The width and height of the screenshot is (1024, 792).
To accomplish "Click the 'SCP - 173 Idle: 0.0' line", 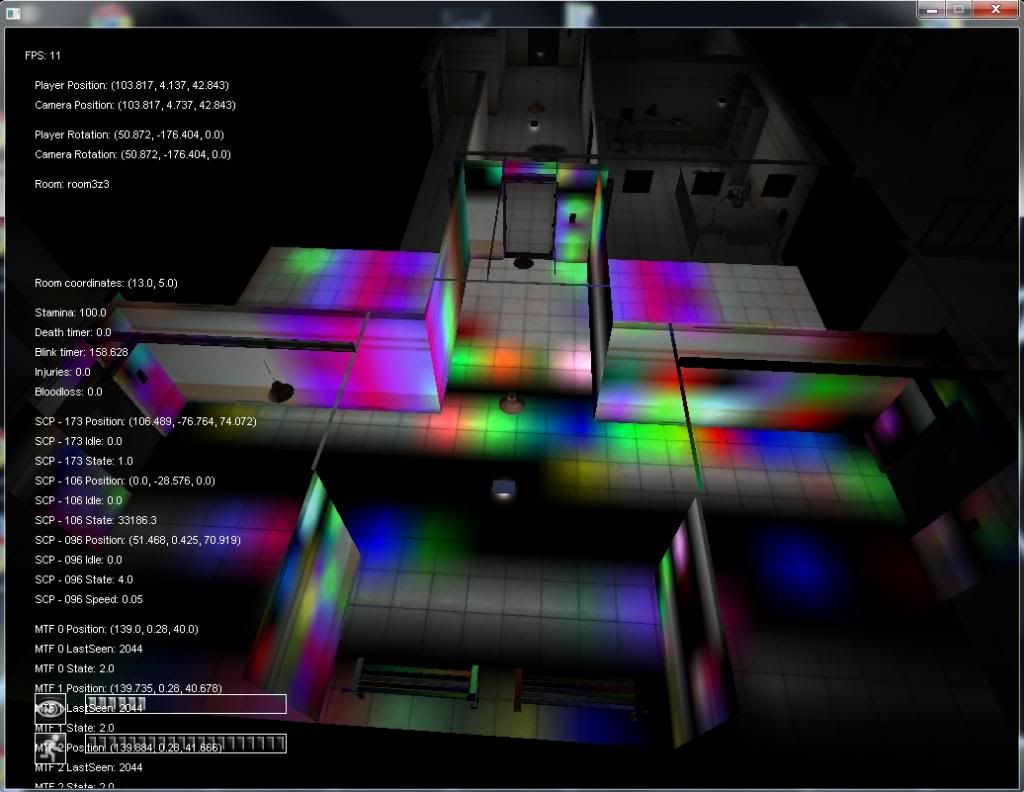I will (78, 441).
